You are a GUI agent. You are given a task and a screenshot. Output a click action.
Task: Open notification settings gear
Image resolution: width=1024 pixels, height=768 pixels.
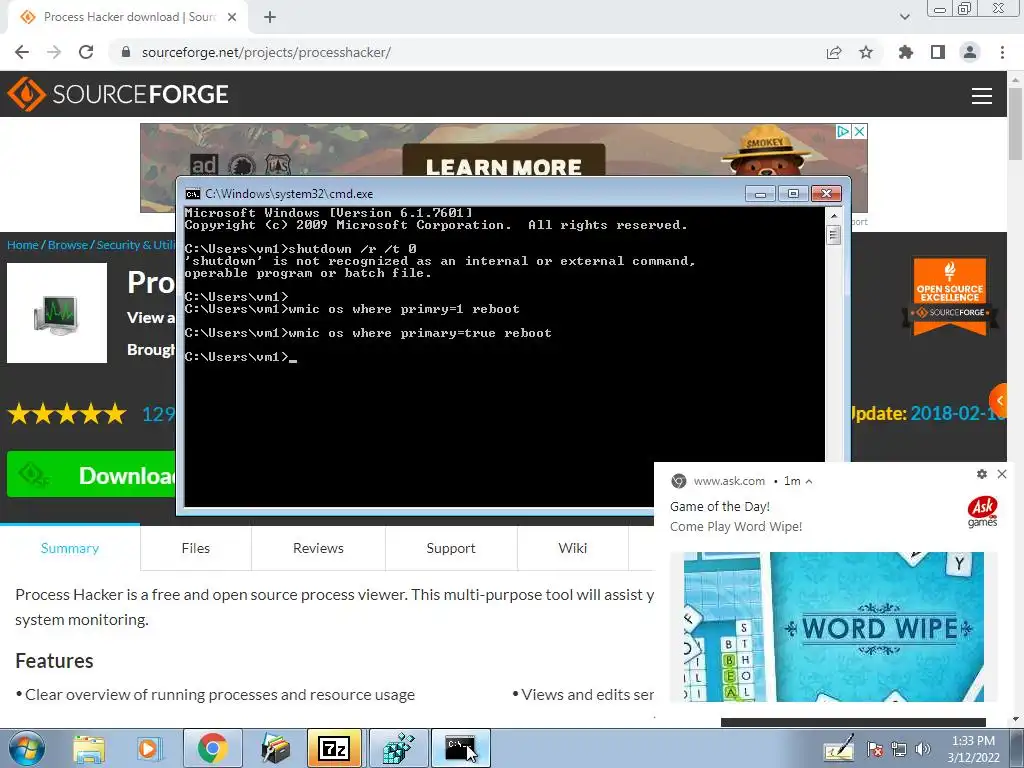pos(982,474)
